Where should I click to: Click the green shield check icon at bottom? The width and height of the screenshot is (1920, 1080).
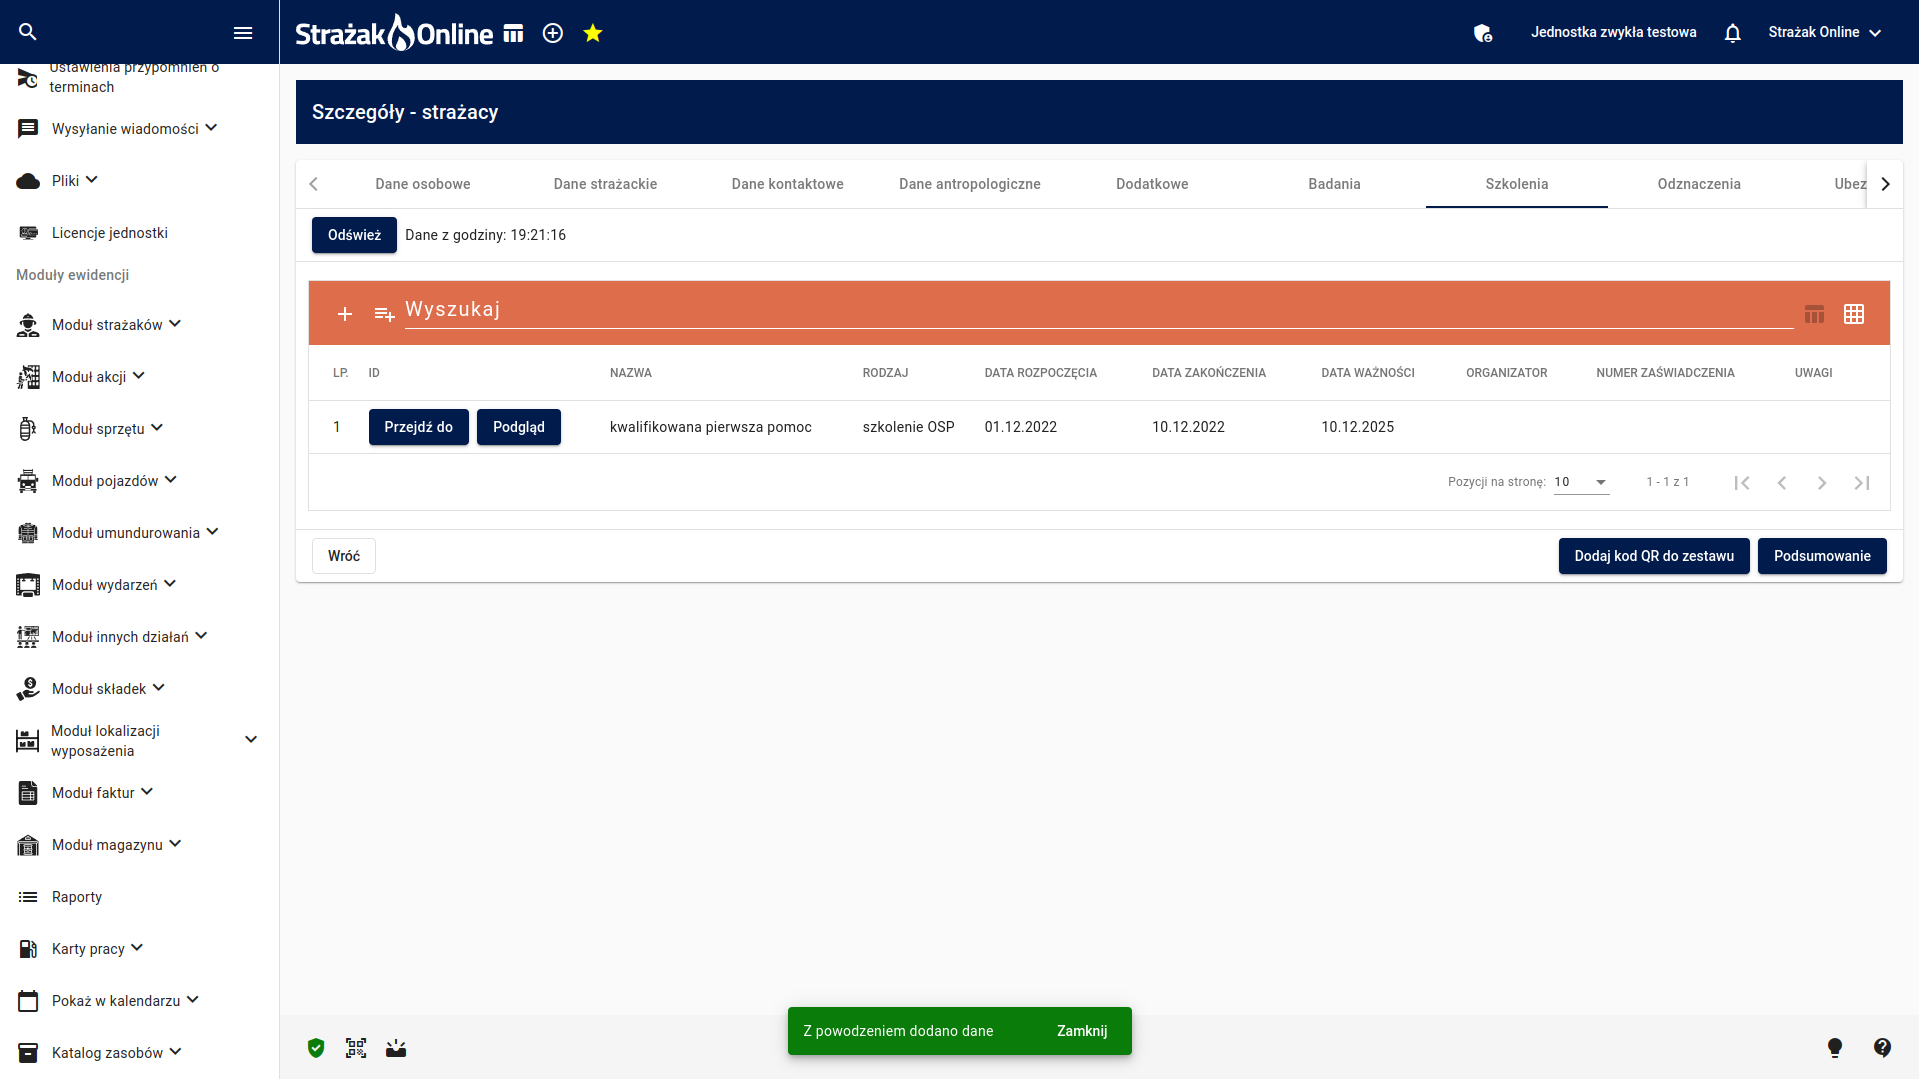[316, 1048]
